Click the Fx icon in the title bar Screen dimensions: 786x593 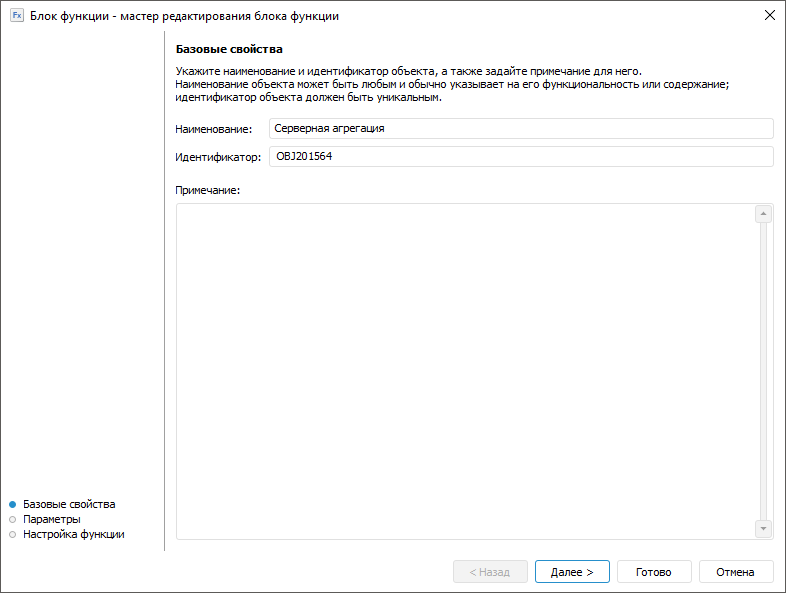tap(17, 15)
